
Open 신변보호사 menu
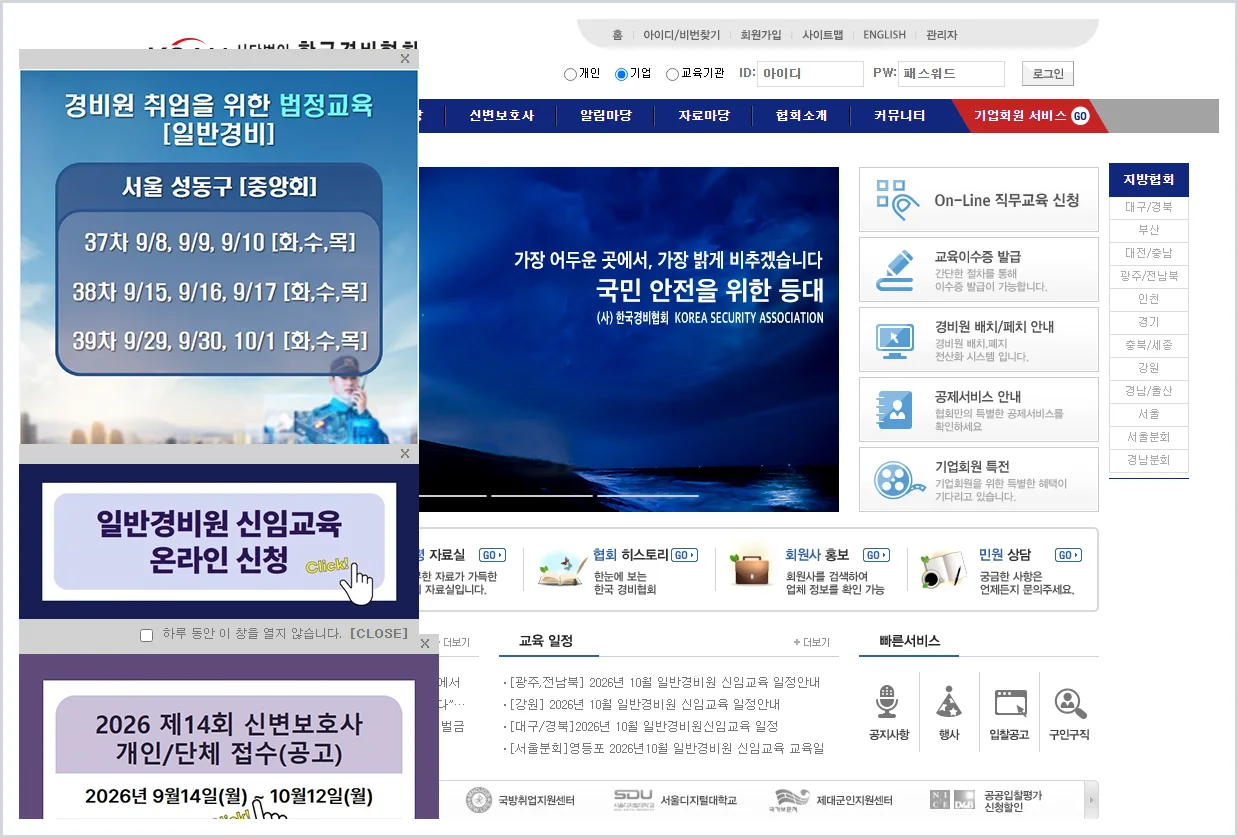[x=502, y=116]
